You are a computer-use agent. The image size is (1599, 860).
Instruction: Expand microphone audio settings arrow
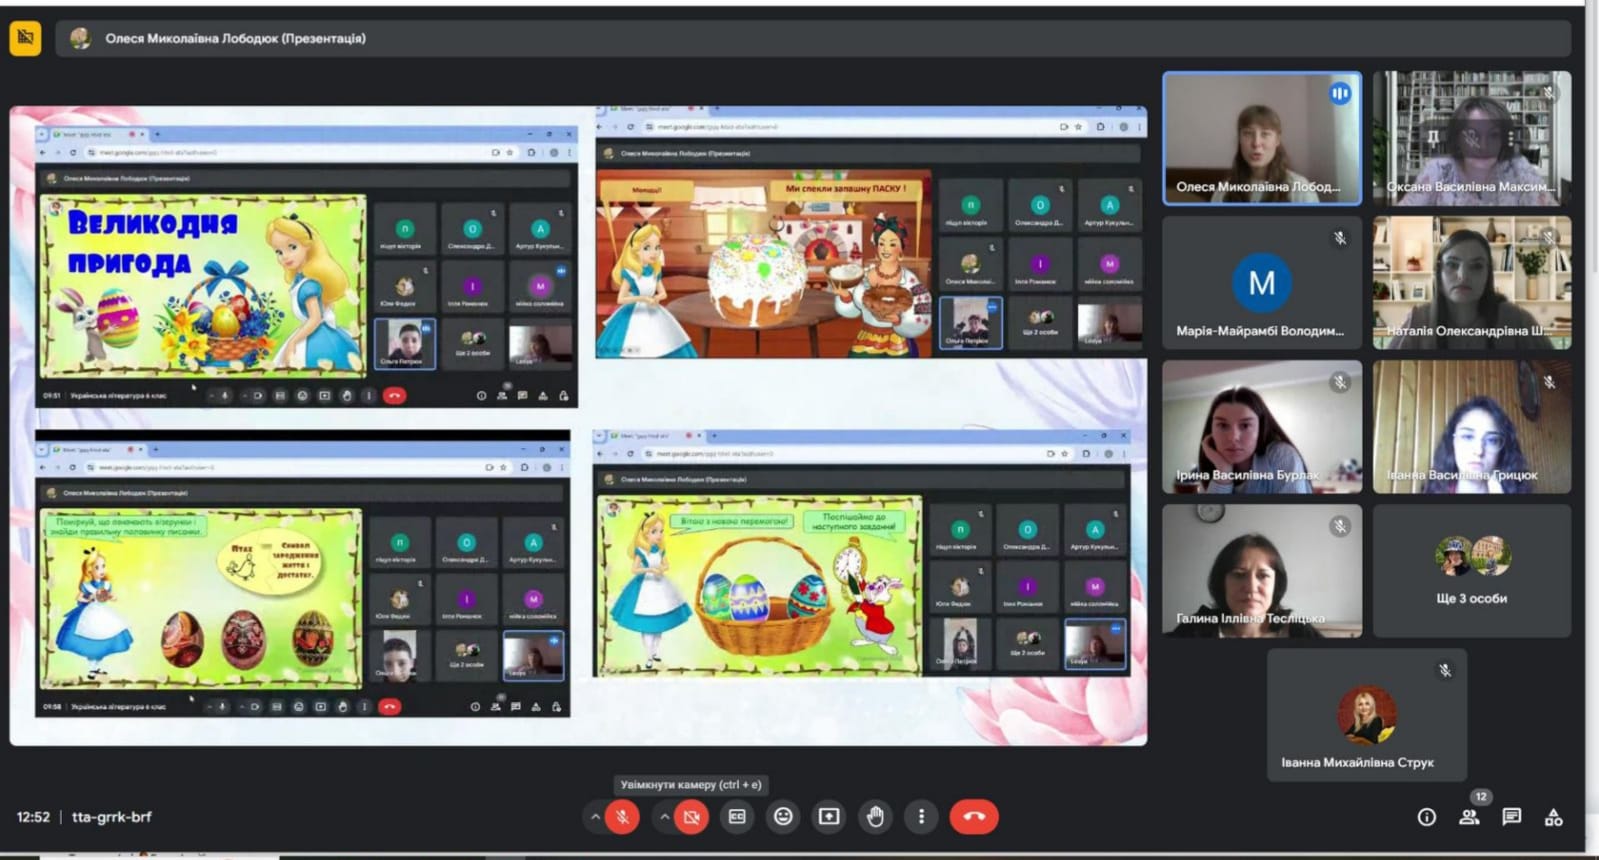[595, 817]
